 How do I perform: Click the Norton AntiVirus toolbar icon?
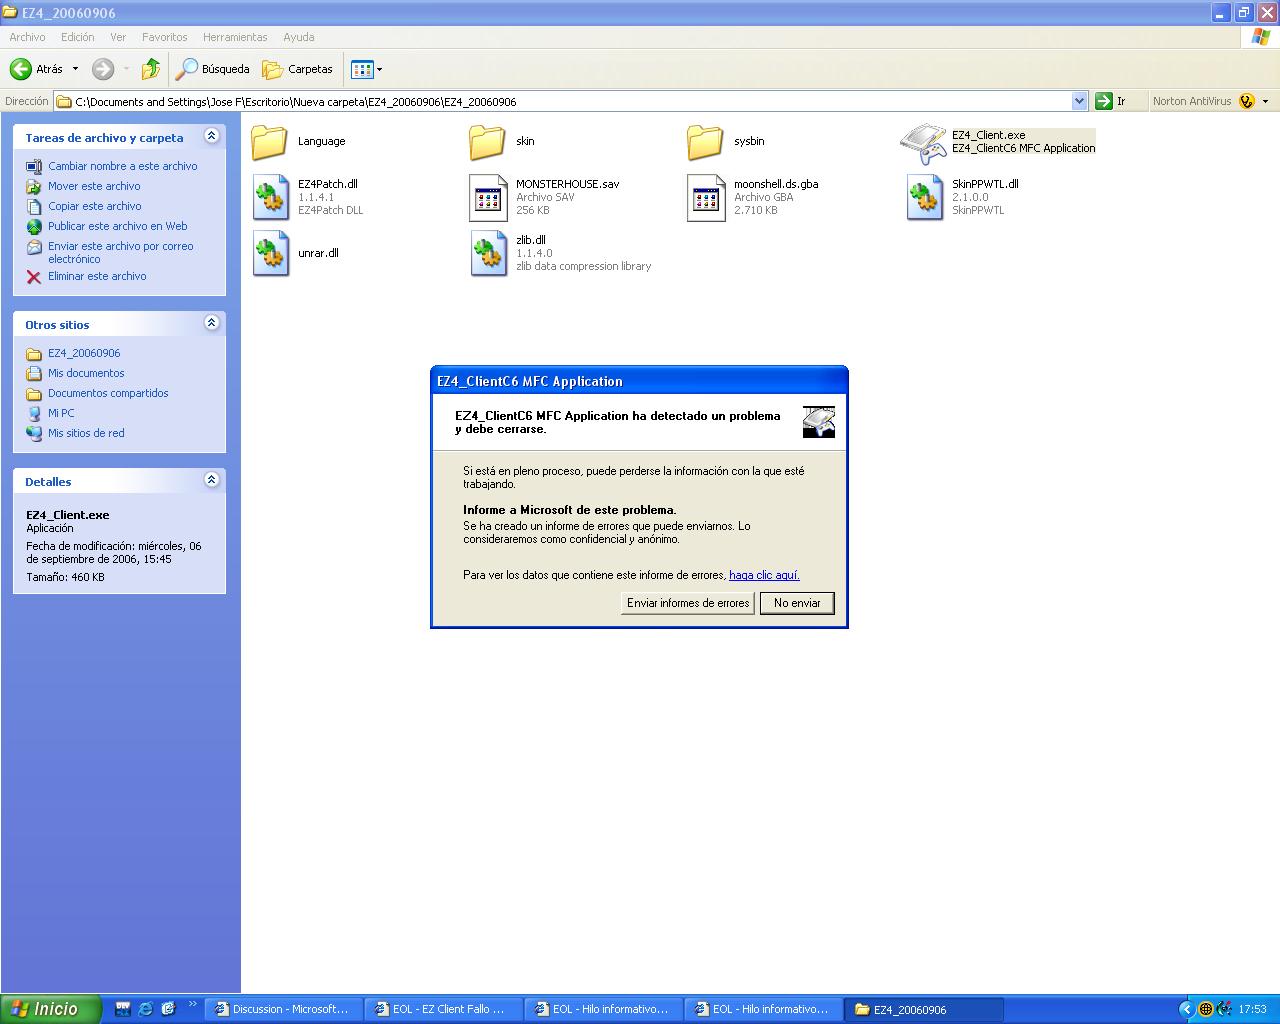(x=1246, y=101)
